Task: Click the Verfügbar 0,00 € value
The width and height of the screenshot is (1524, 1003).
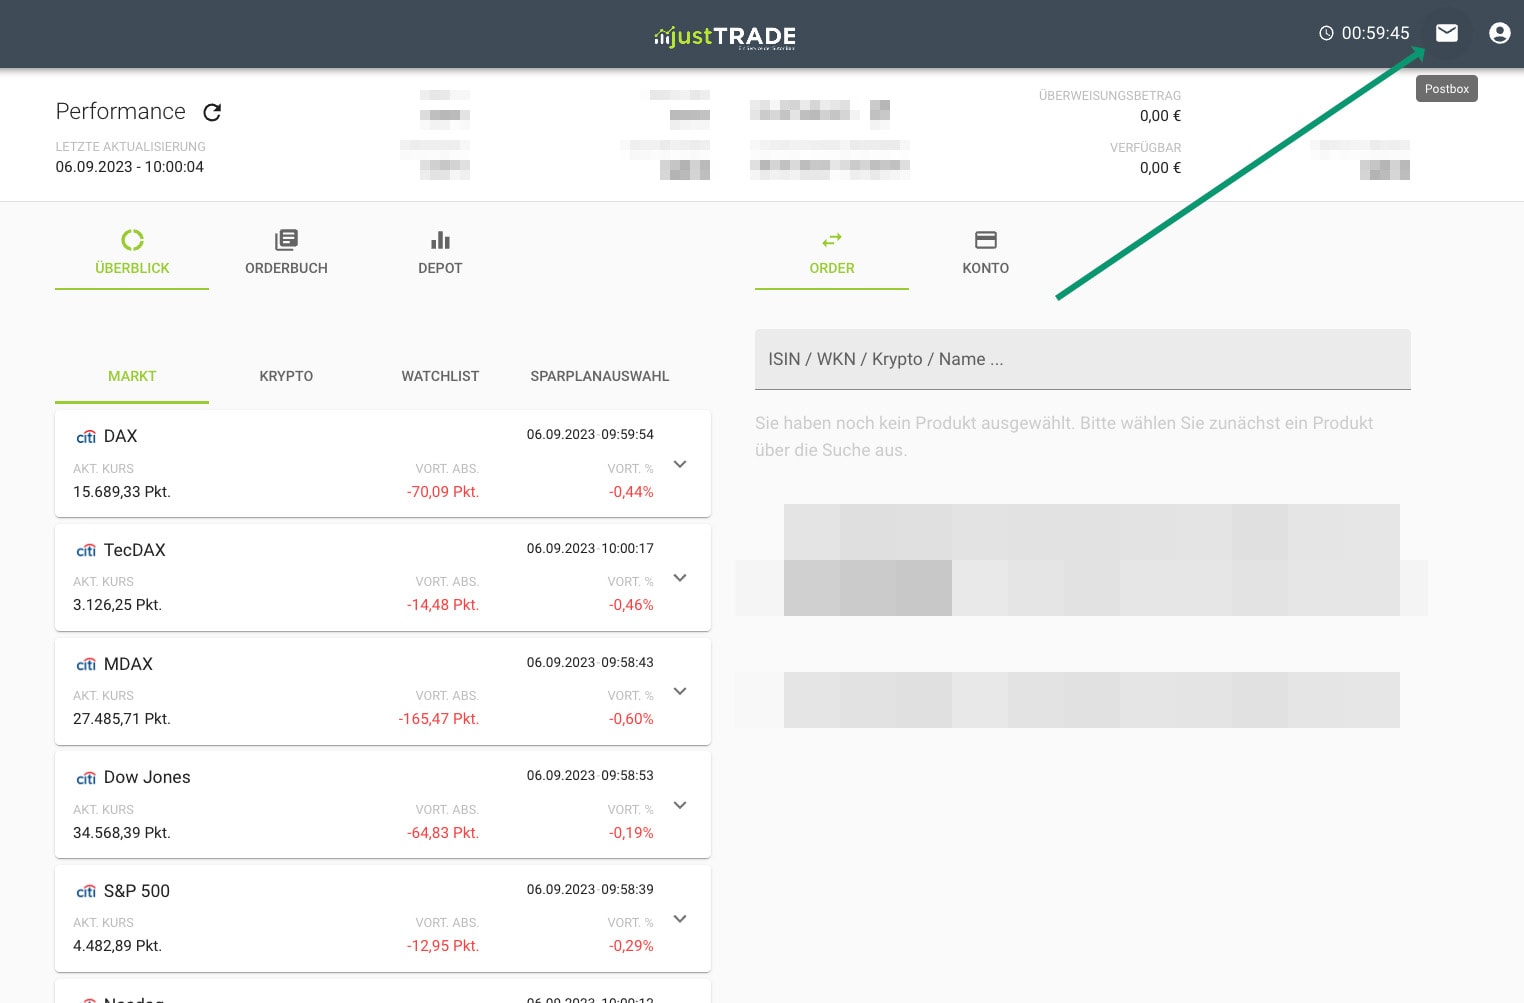Action: pyautogui.click(x=1160, y=168)
